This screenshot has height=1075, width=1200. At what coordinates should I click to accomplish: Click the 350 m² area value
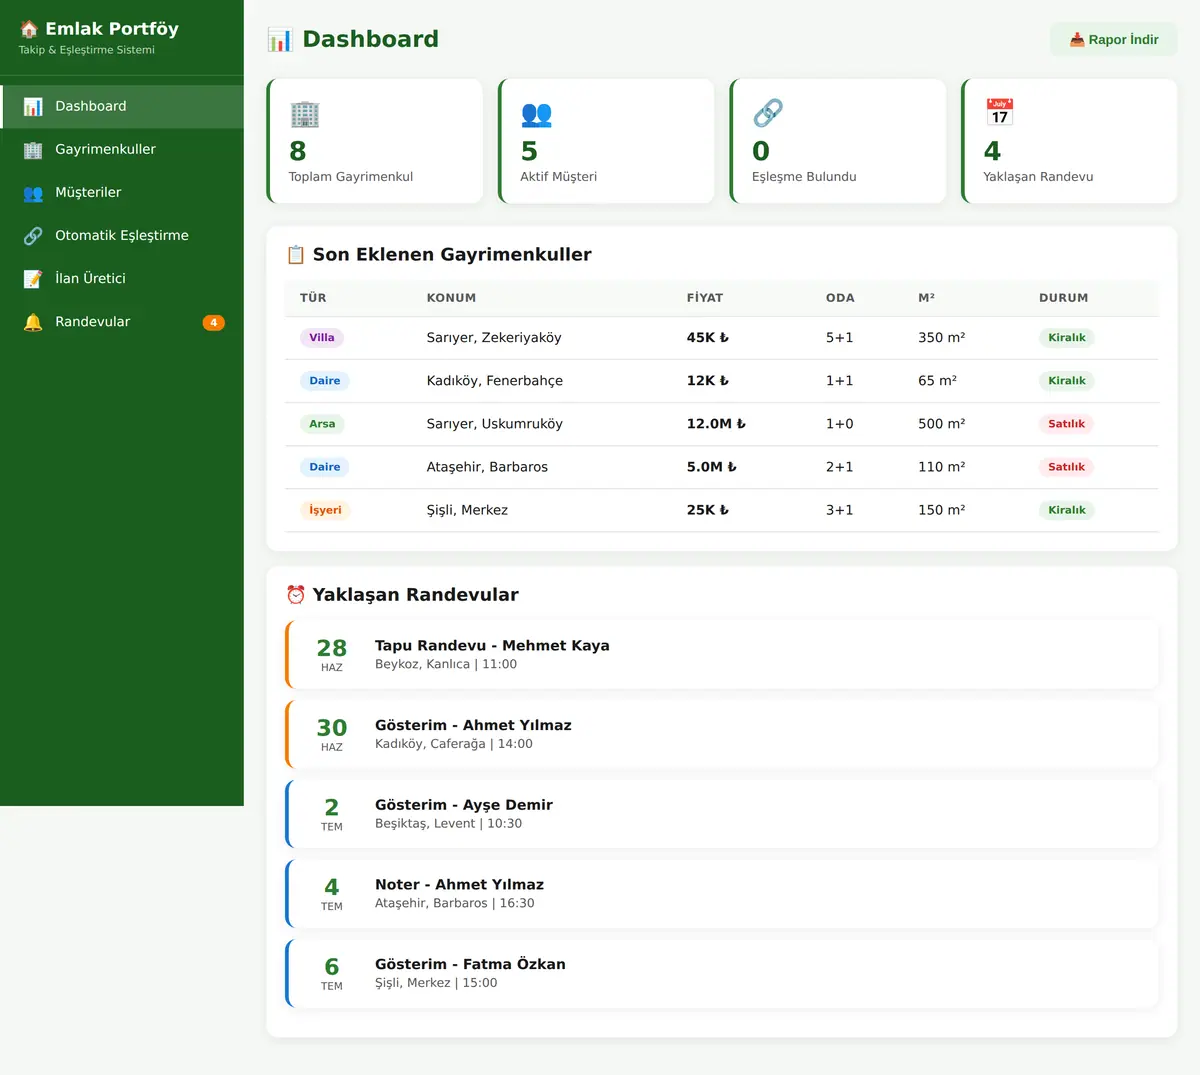pos(942,338)
